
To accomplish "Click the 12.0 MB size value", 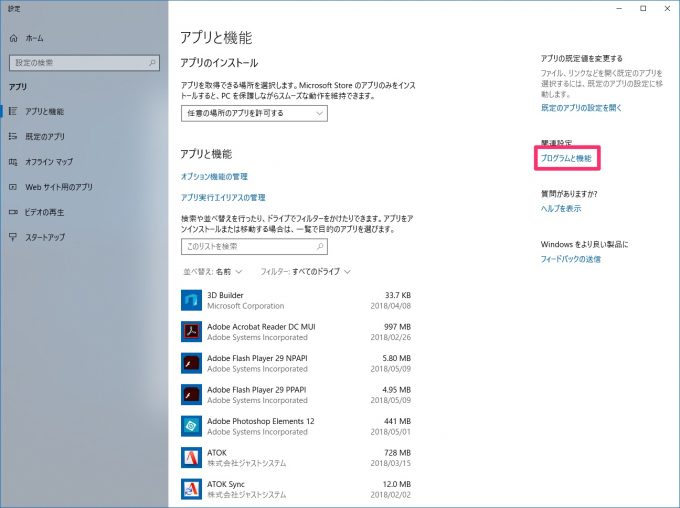I will click(396, 484).
